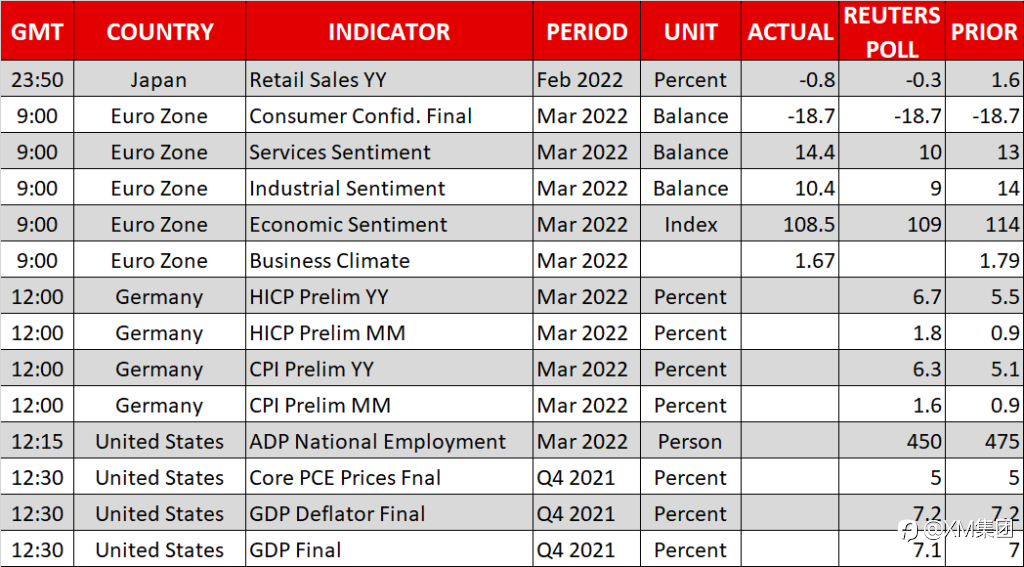Screen dimensions: 1024x567
Task: Click the CPI Prelim YY indicator cell
Action: coord(389,369)
